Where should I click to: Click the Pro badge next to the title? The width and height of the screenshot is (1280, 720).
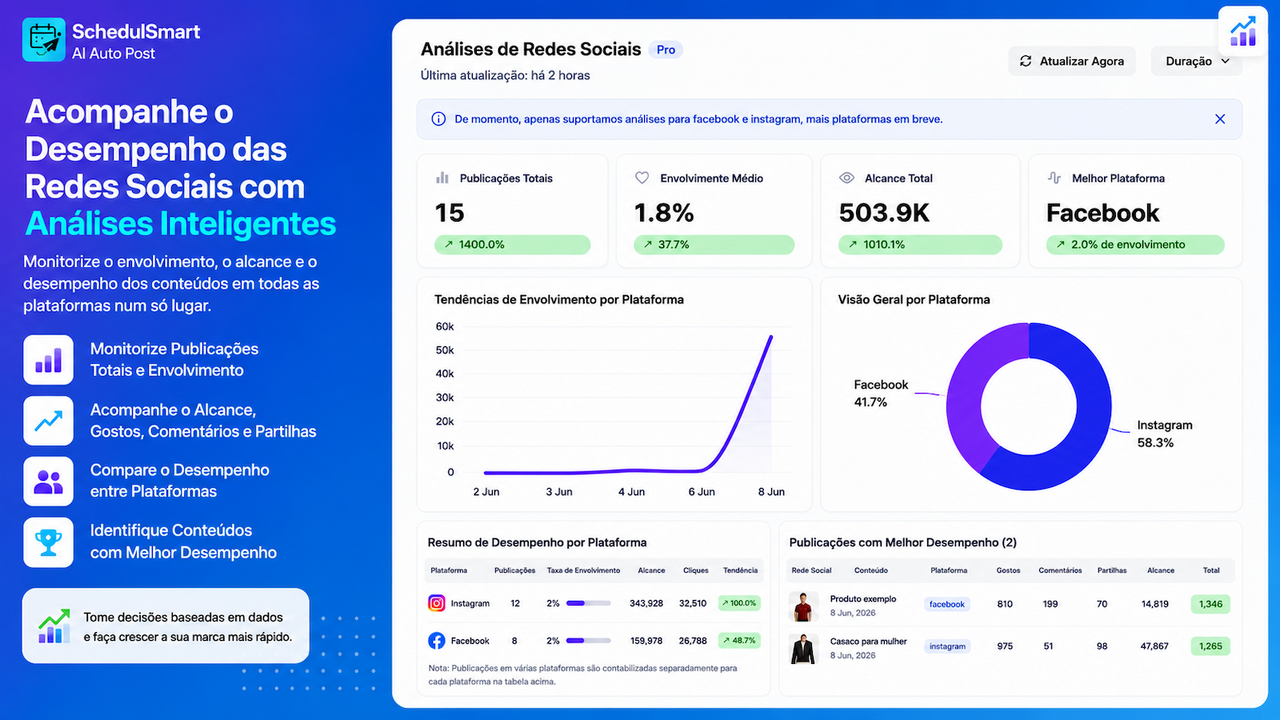[x=666, y=49]
